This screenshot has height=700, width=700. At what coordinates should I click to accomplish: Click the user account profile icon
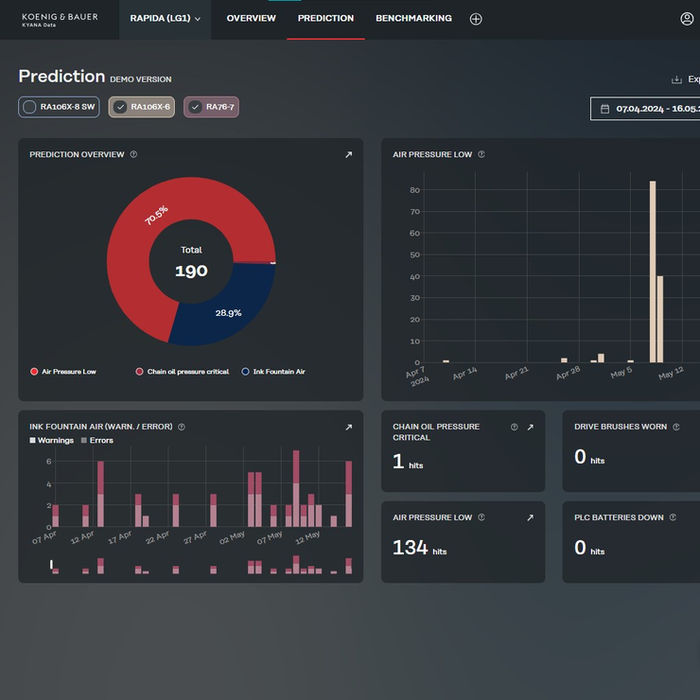click(687, 19)
